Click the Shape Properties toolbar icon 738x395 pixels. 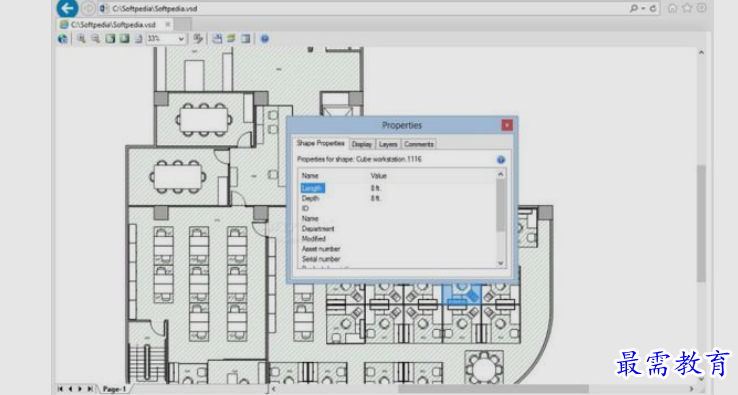coord(198,39)
